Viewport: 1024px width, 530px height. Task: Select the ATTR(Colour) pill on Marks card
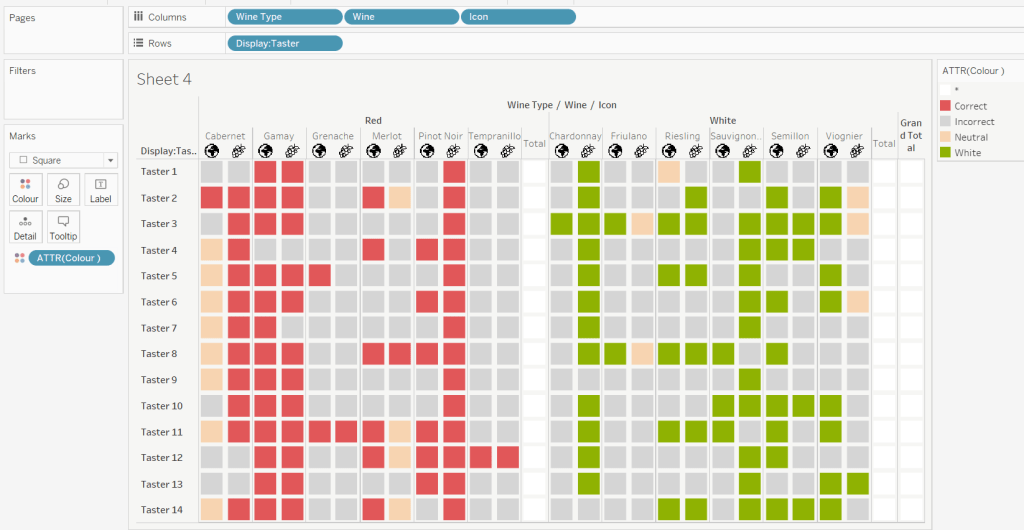click(71, 258)
